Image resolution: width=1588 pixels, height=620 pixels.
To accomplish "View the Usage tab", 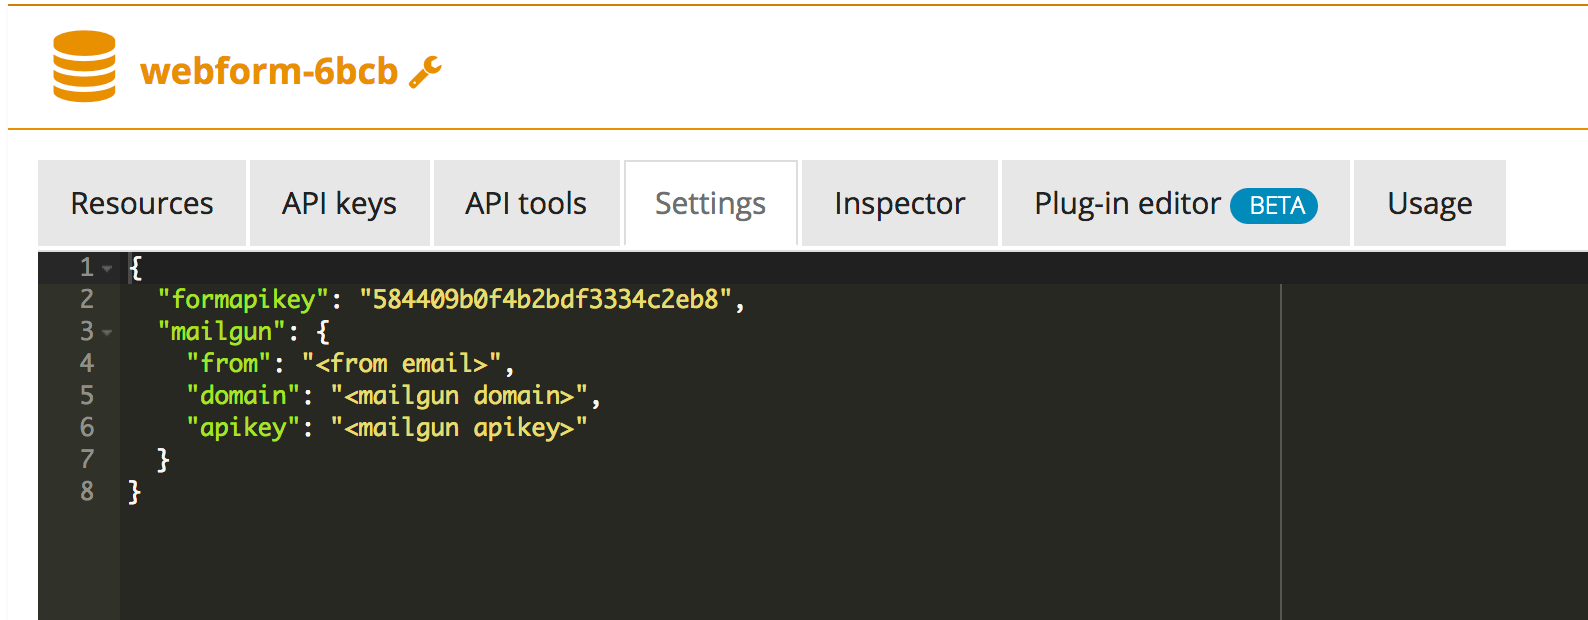I will 1429,204.
